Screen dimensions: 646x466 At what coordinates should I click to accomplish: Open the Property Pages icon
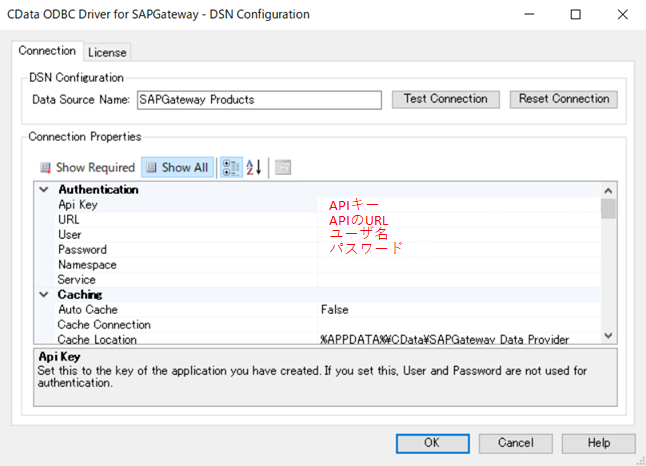pos(283,168)
